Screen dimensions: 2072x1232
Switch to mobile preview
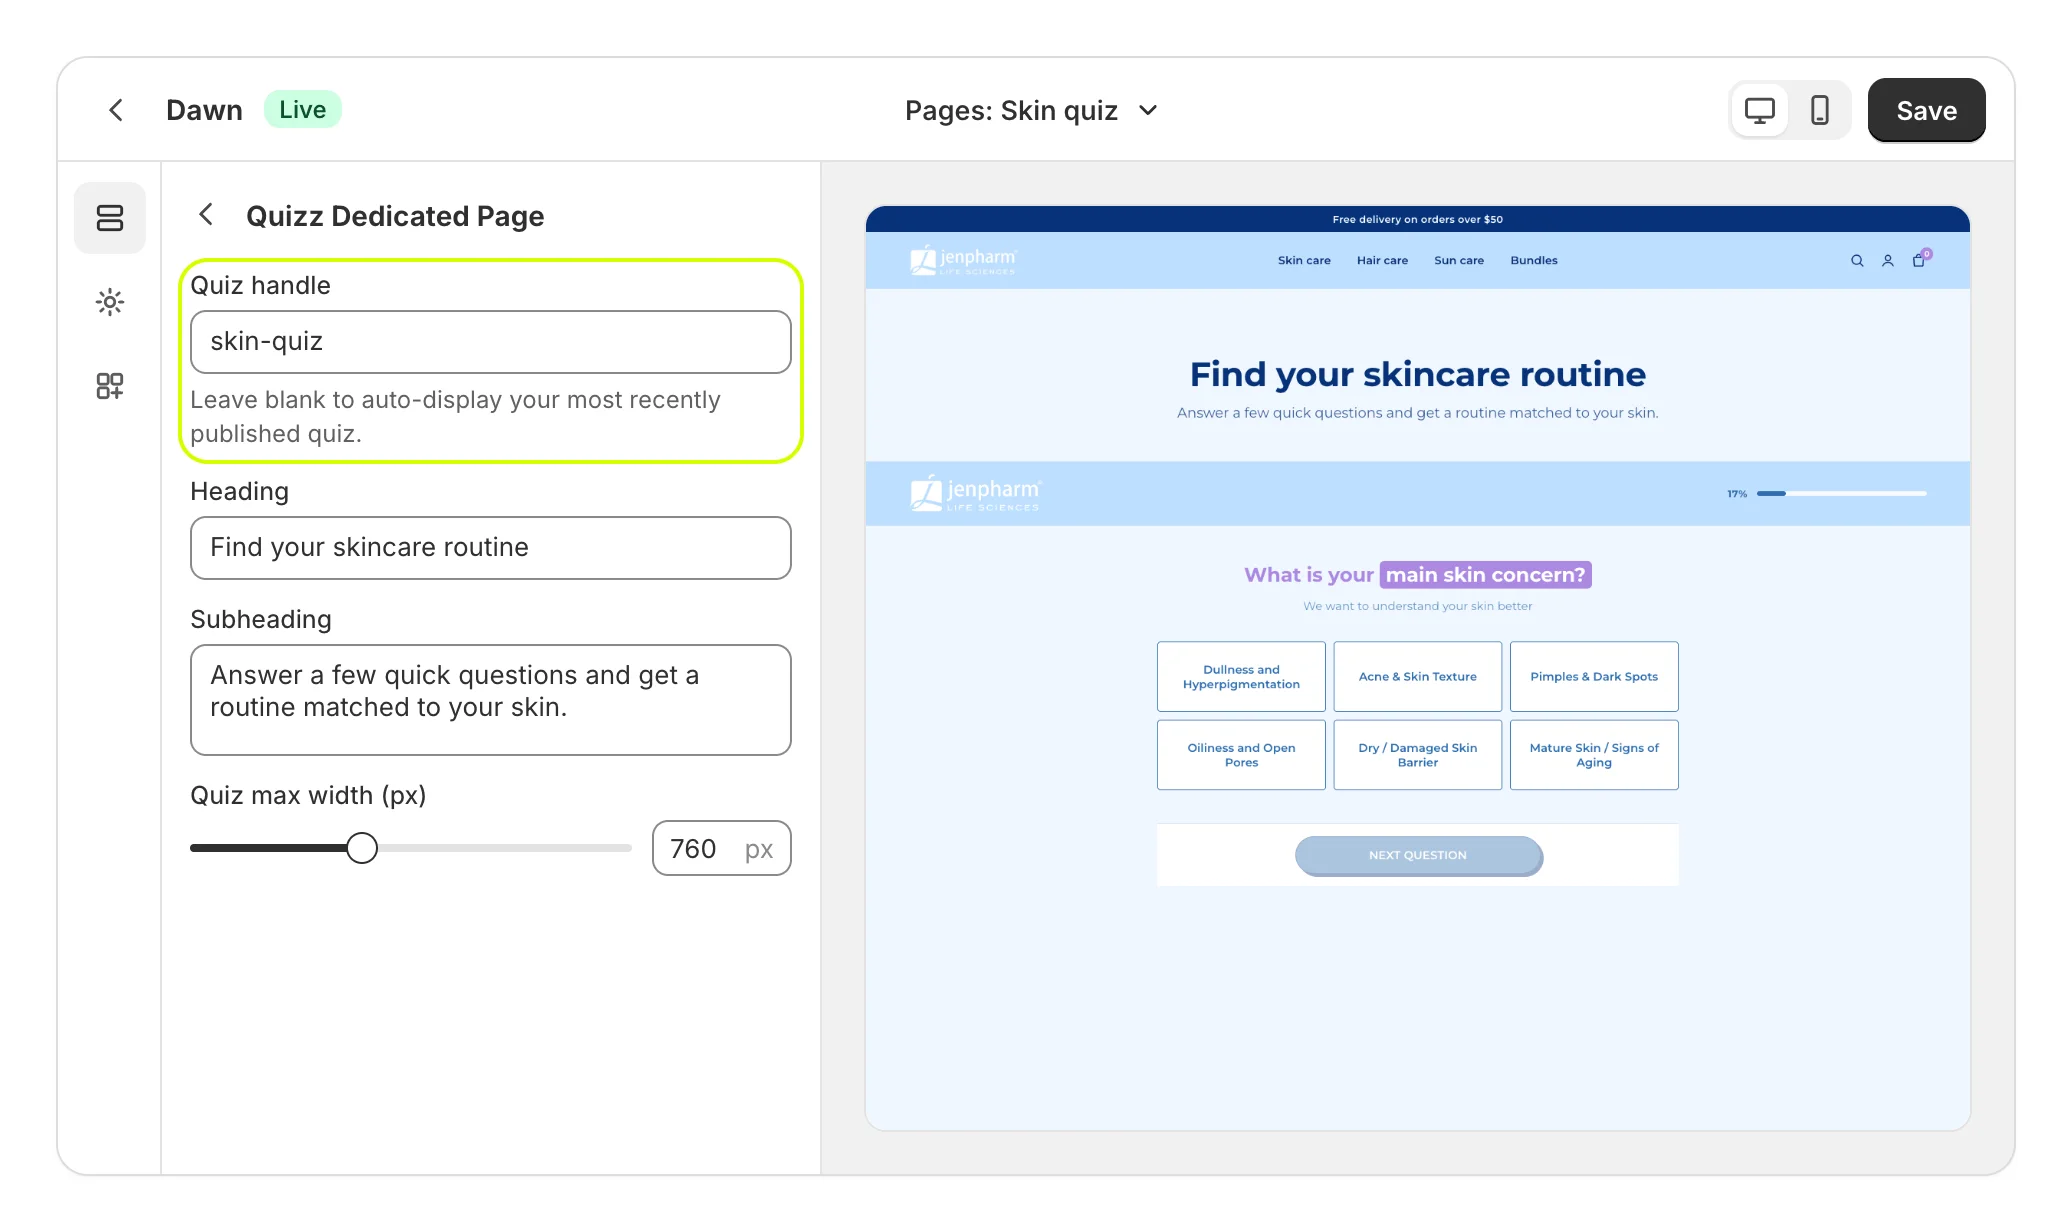1820,110
